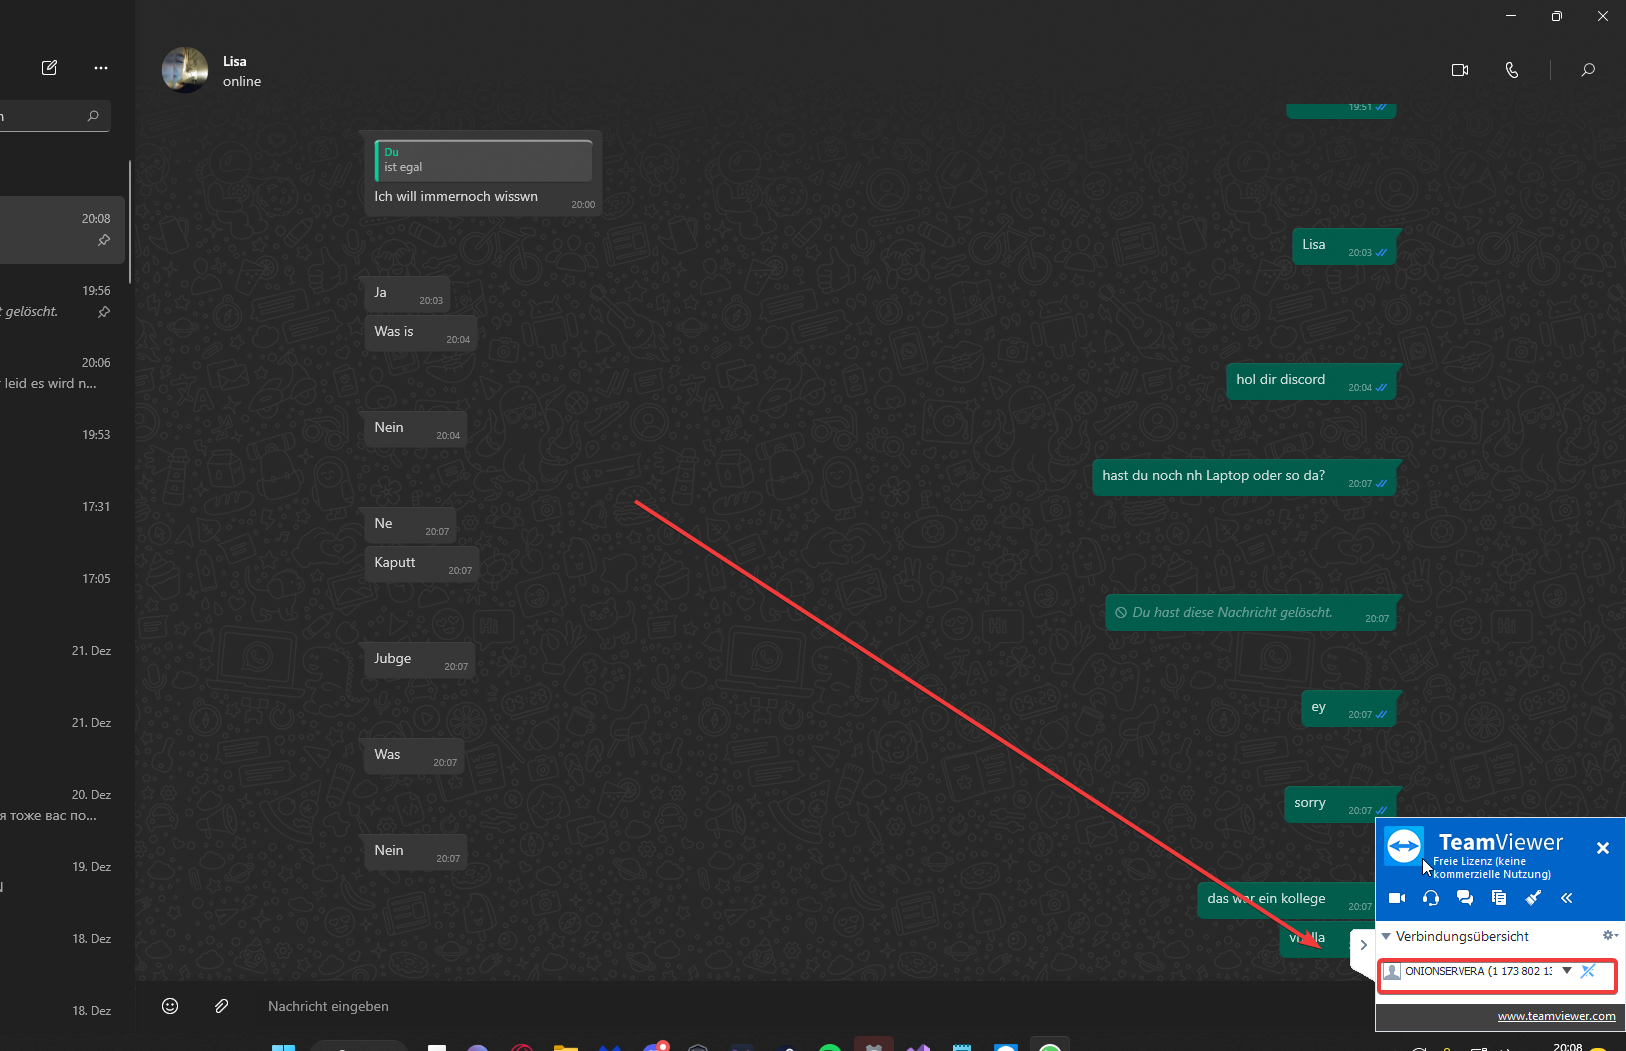The height and width of the screenshot is (1051, 1626).
Task: Start a voice call with Lisa
Action: point(1511,70)
